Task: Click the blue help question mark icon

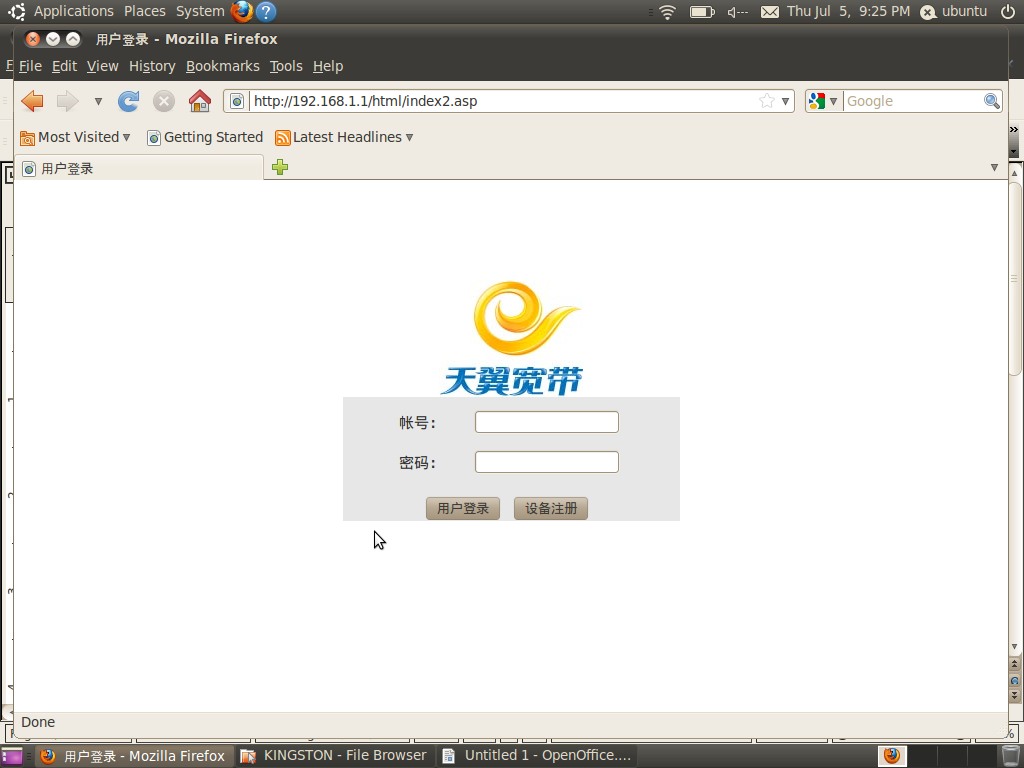Action: [266, 11]
